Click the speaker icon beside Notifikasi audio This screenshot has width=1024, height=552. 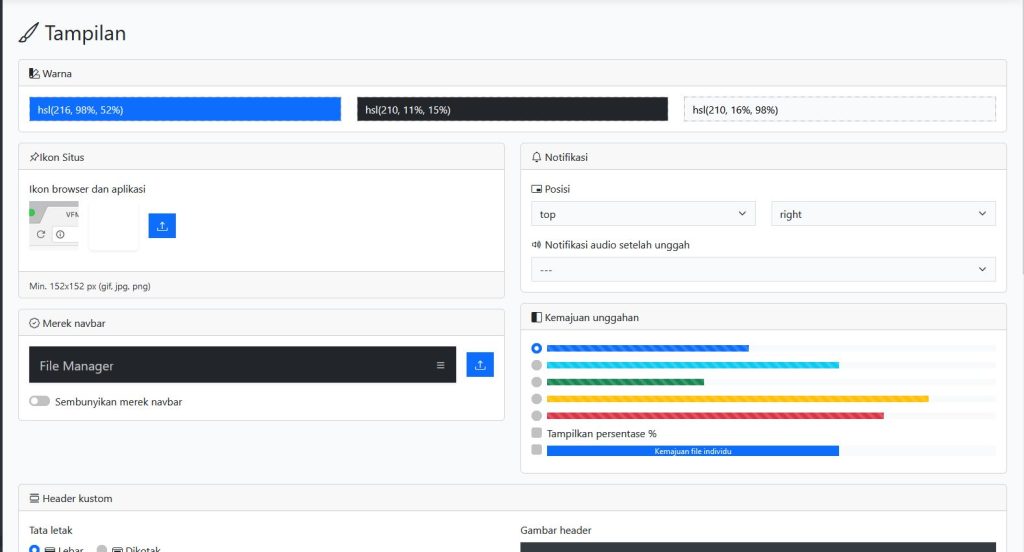[536, 244]
